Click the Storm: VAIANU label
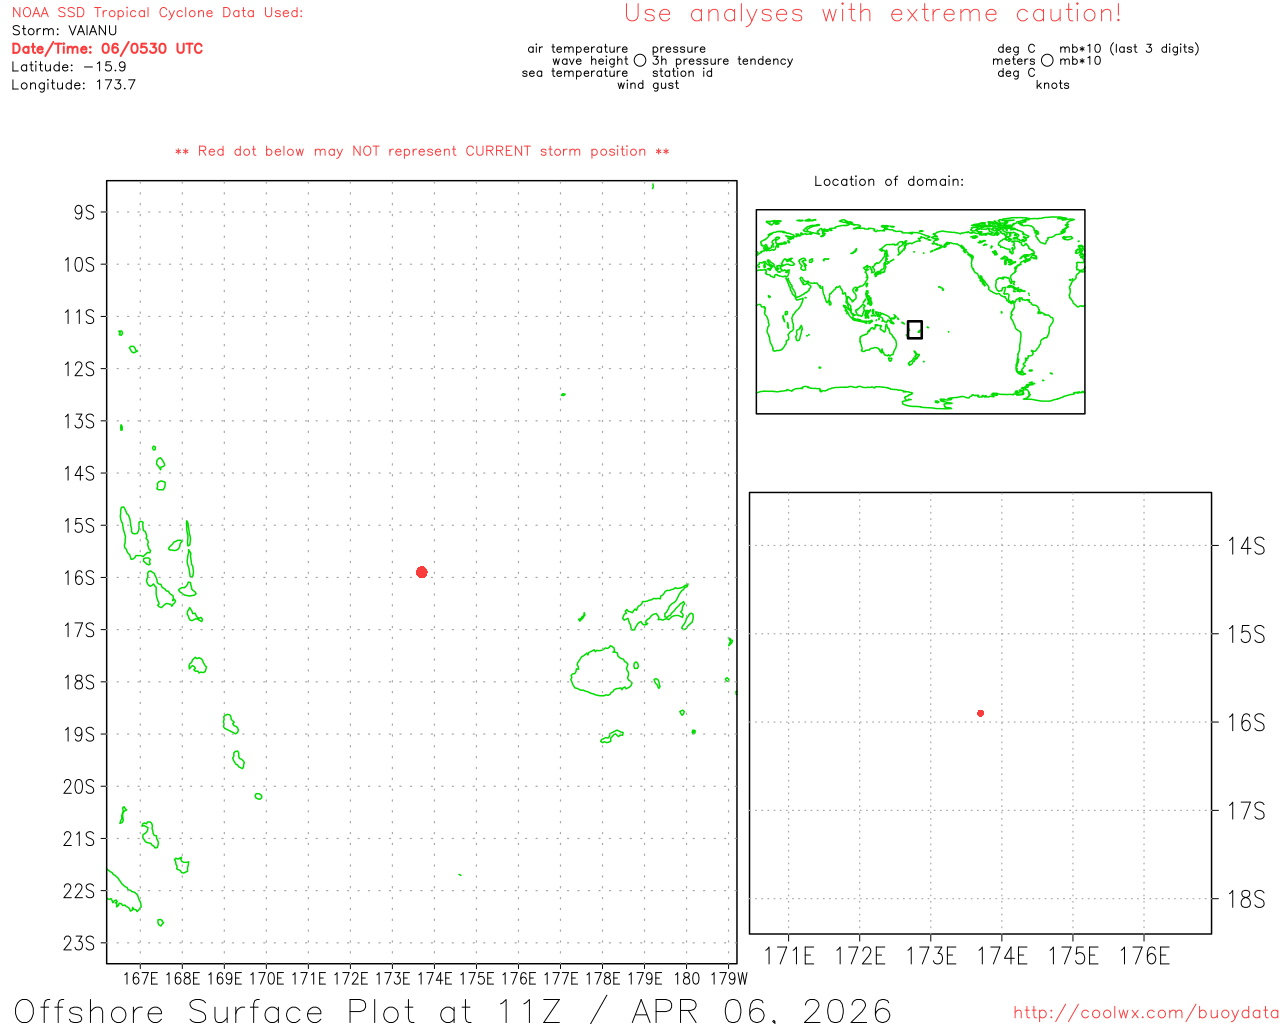The height and width of the screenshot is (1024, 1280). [x=64, y=31]
